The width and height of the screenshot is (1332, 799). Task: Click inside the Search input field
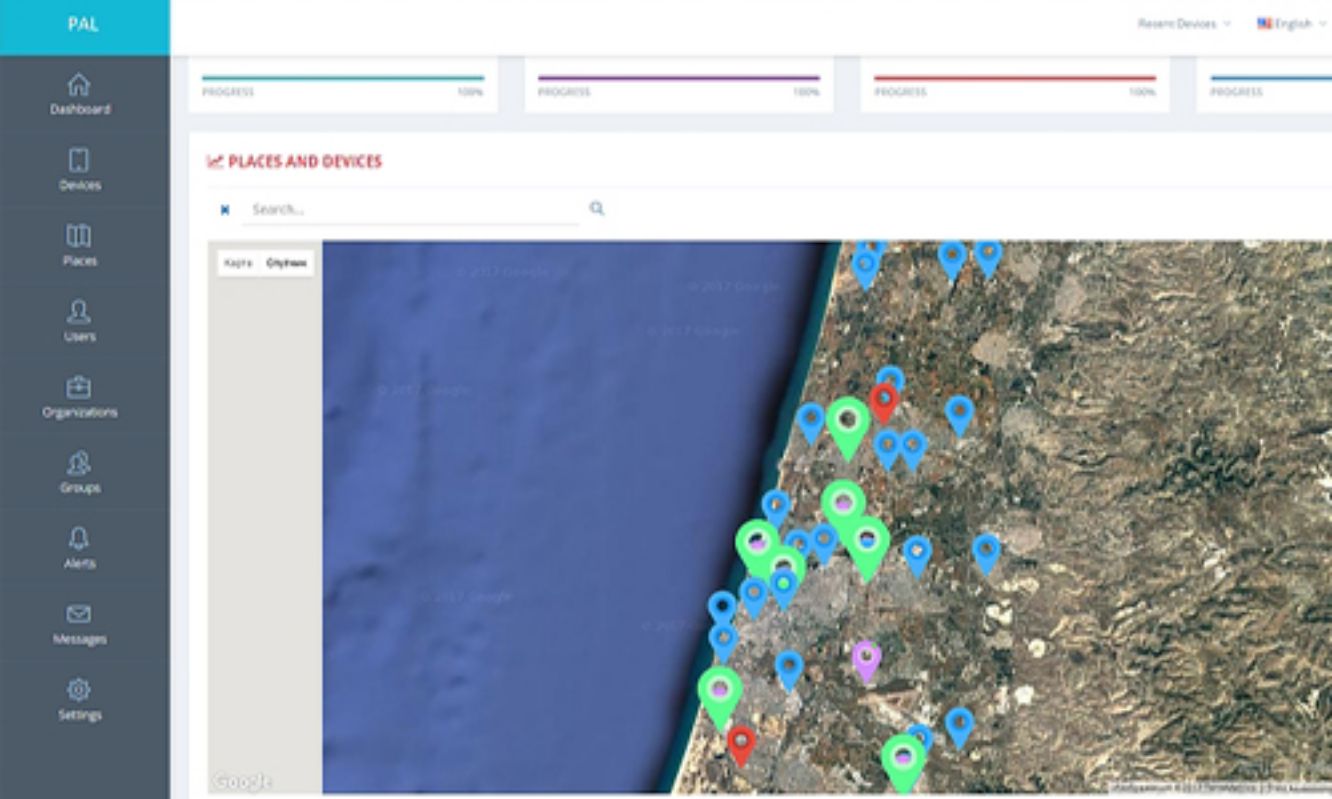(x=410, y=210)
